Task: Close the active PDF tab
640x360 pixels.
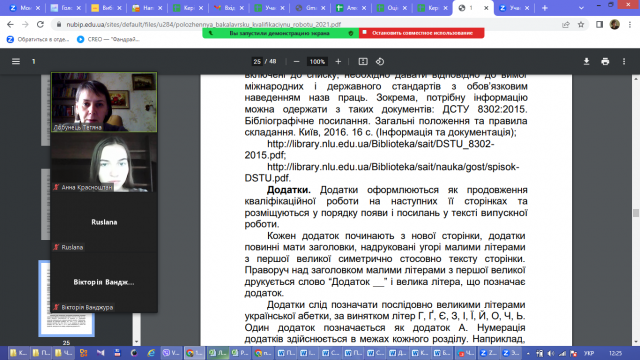Action: pos(486,8)
